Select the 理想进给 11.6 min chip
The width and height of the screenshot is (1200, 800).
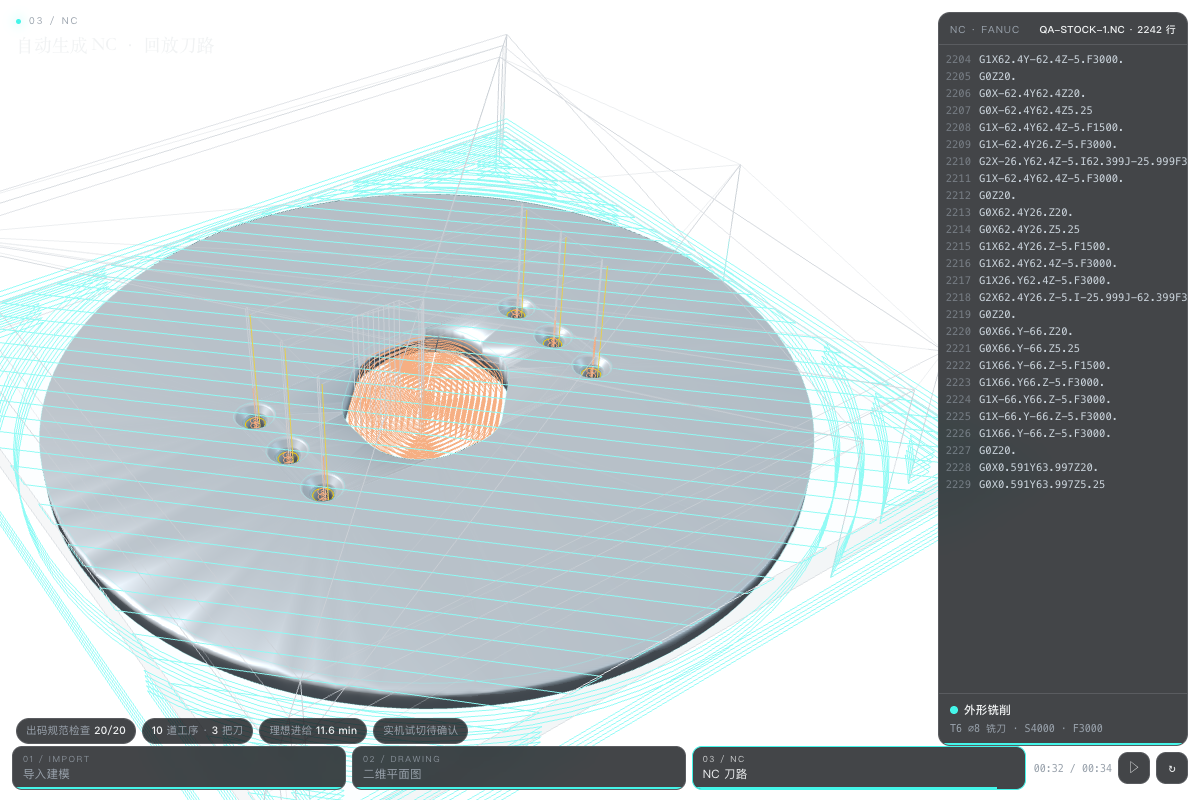[313, 731]
